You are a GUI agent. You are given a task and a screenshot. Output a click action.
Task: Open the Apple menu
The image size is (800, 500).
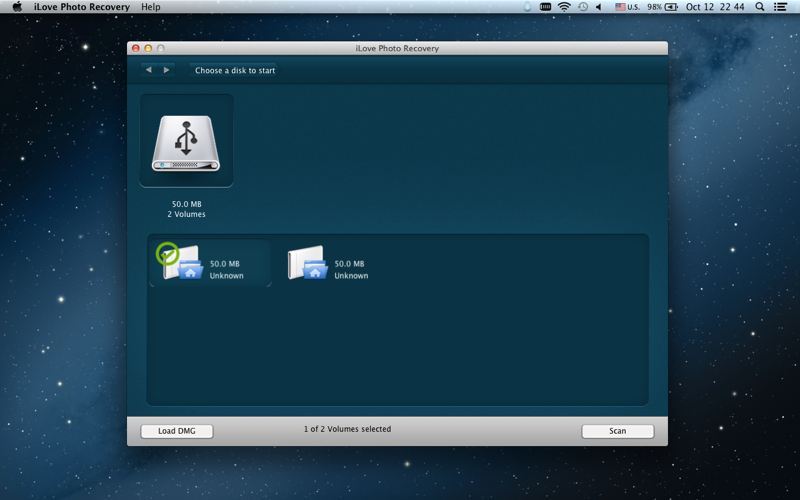coord(17,7)
